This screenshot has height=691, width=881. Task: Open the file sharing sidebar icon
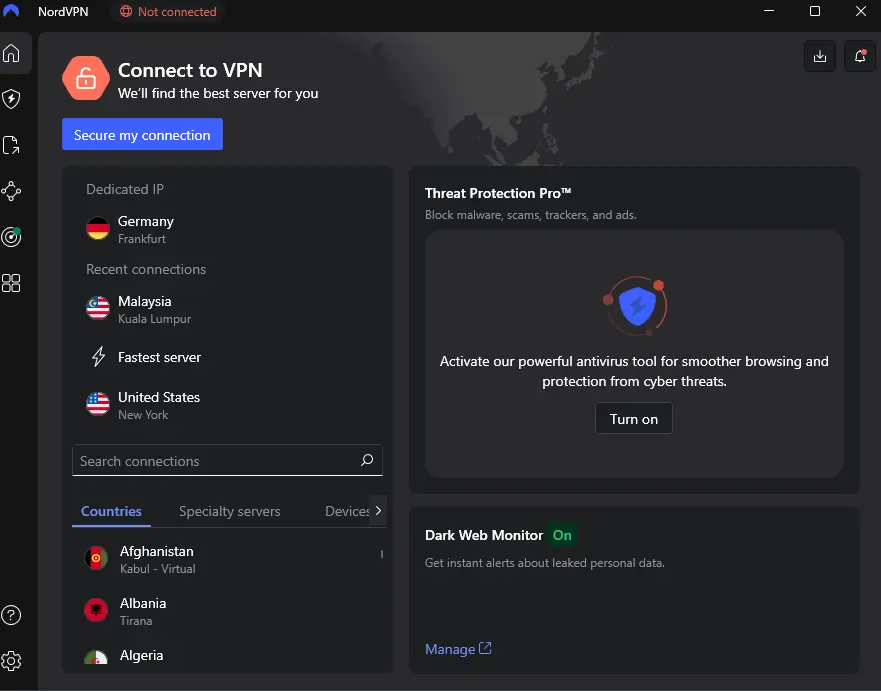coord(11,145)
